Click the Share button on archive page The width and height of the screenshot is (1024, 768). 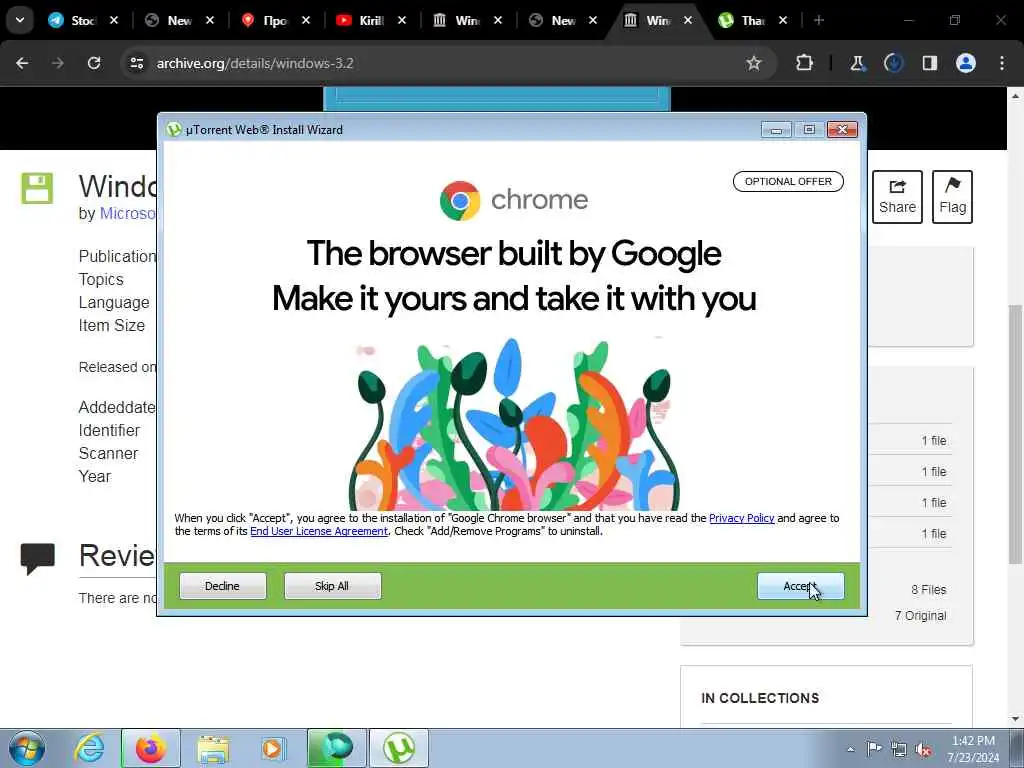click(x=897, y=197)
